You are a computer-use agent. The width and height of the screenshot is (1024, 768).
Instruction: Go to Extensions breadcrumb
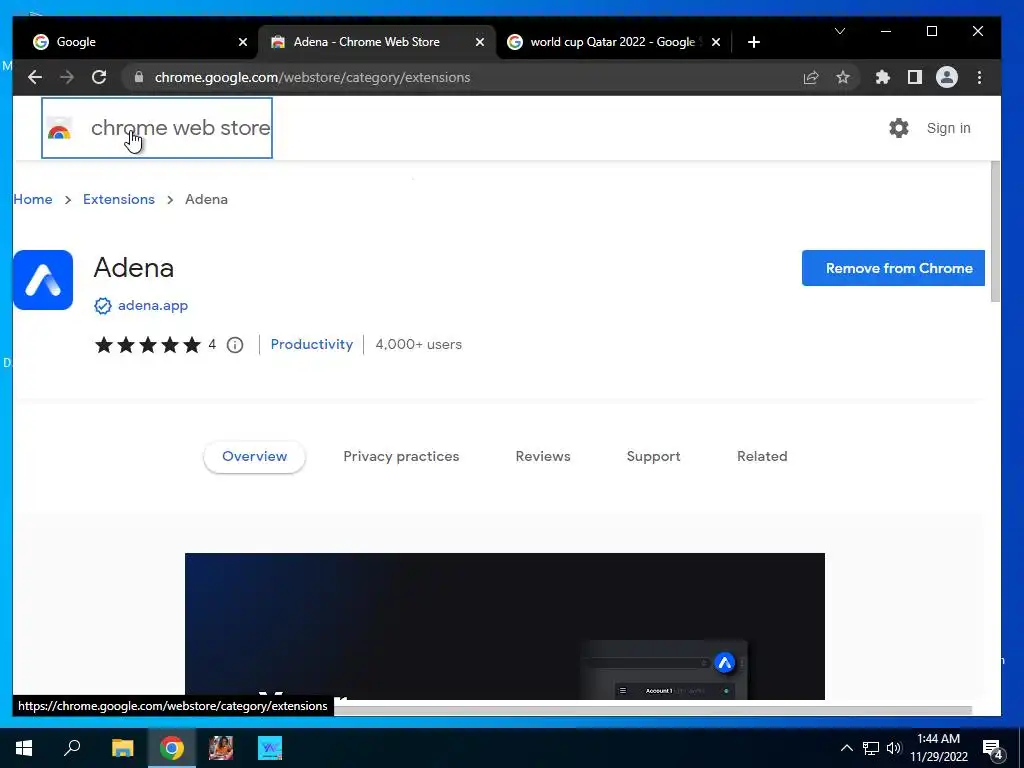(x=119, y=199)
